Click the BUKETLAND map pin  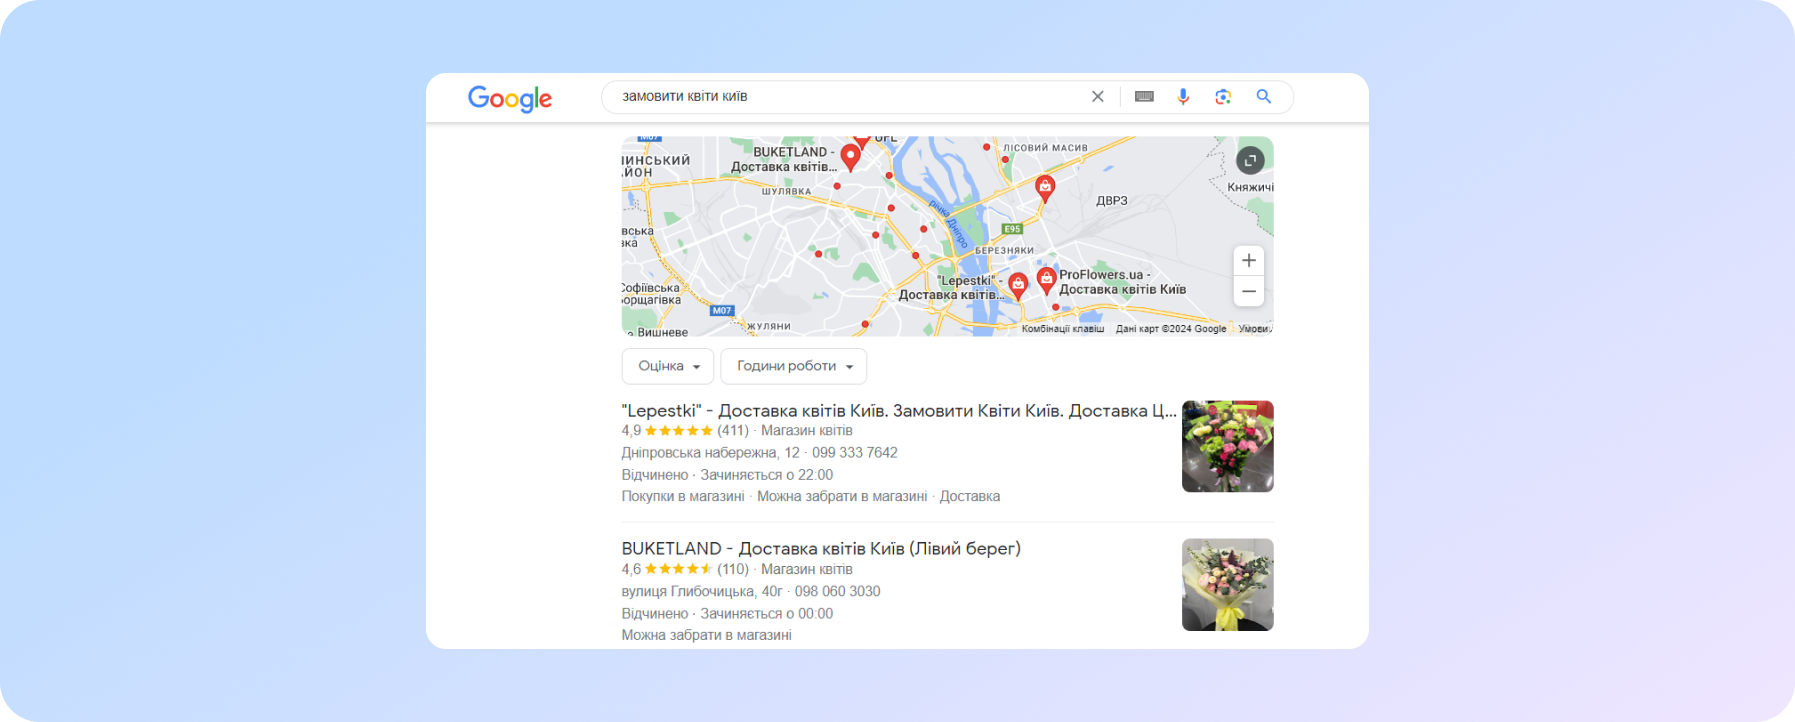850,157
